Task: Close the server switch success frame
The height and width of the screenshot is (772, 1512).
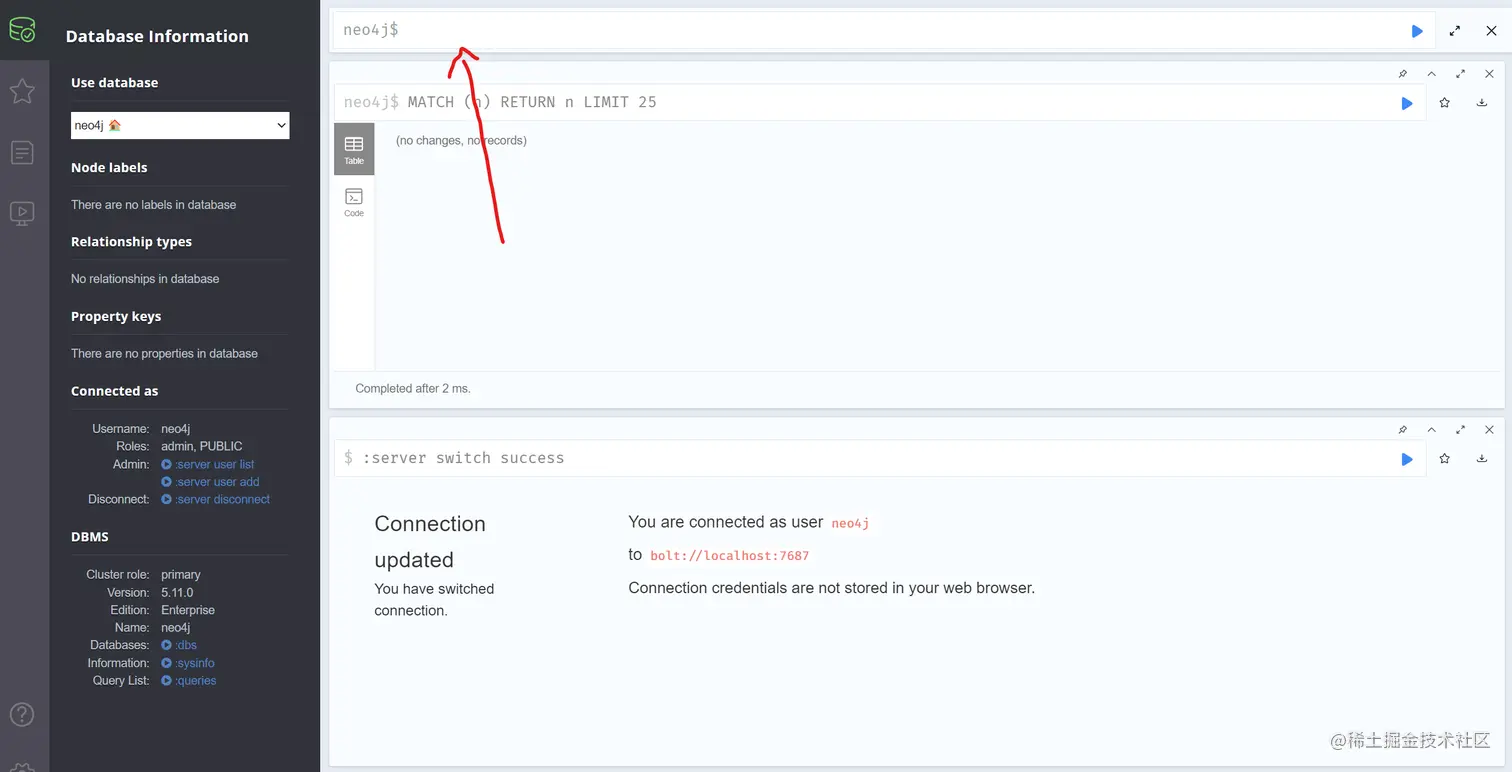Action: [x=1489, y=430]
